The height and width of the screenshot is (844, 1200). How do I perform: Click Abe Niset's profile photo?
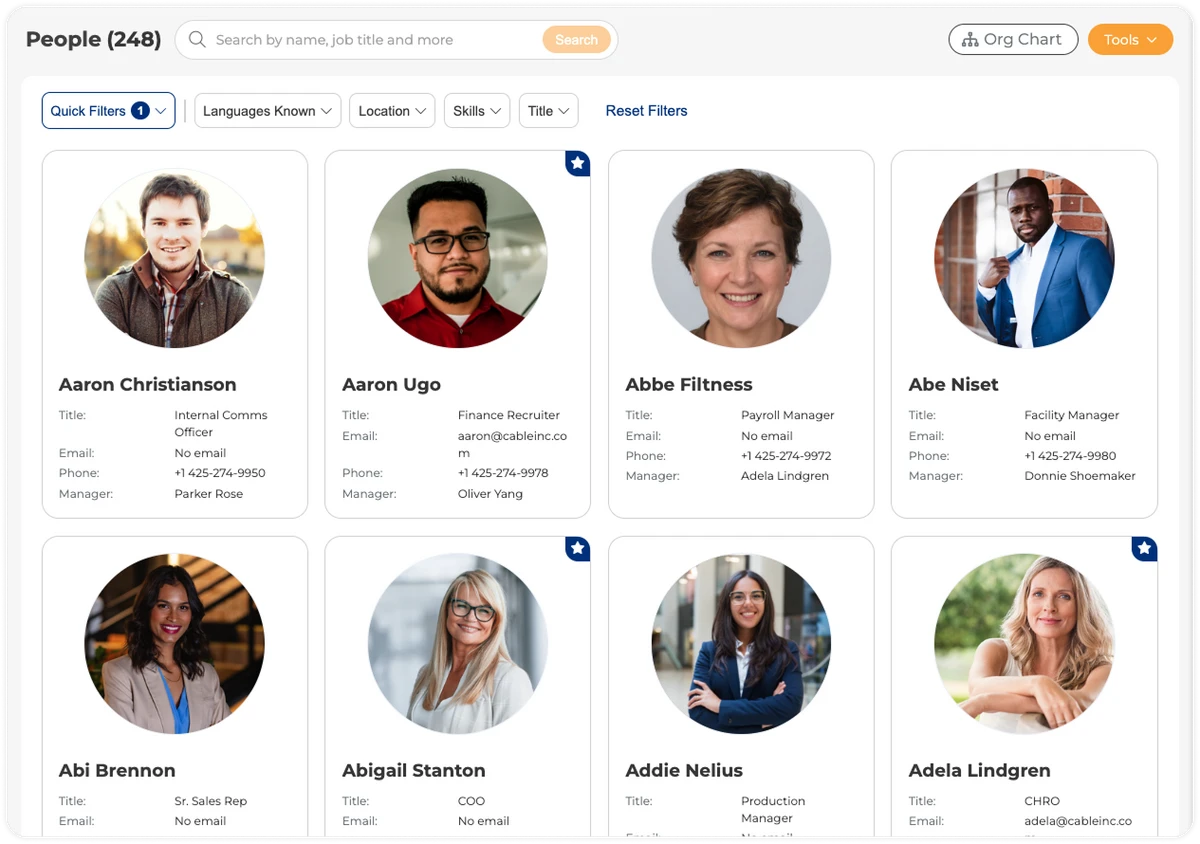click(1023, 258)
